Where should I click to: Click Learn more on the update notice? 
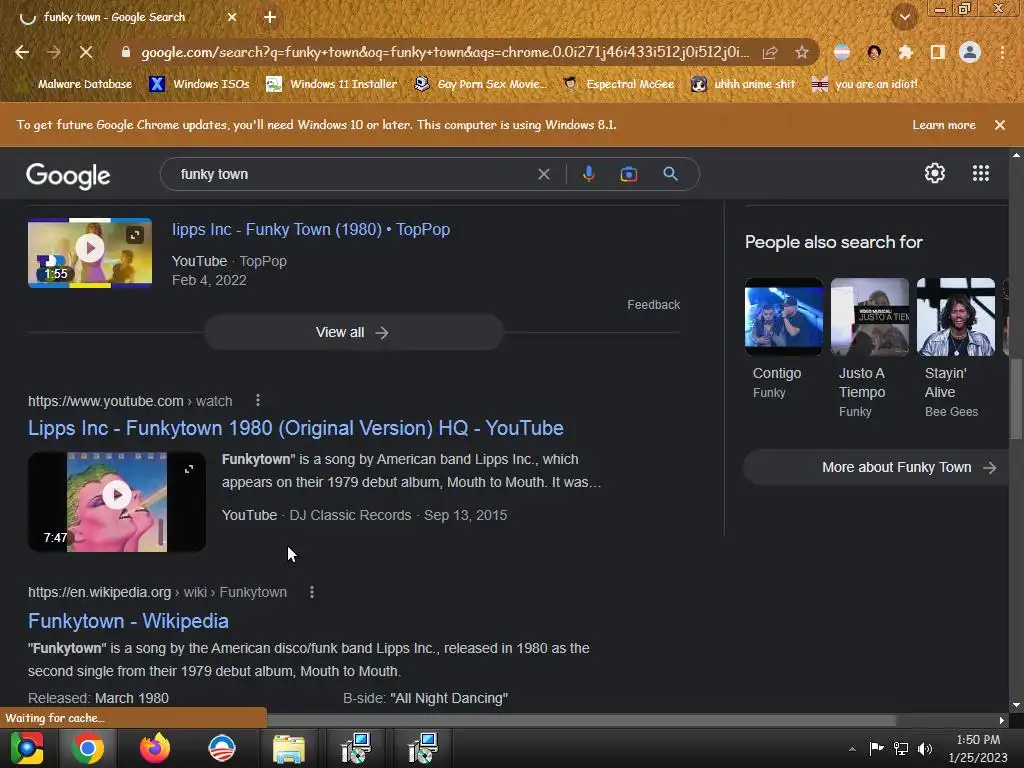tap(944, 125)
